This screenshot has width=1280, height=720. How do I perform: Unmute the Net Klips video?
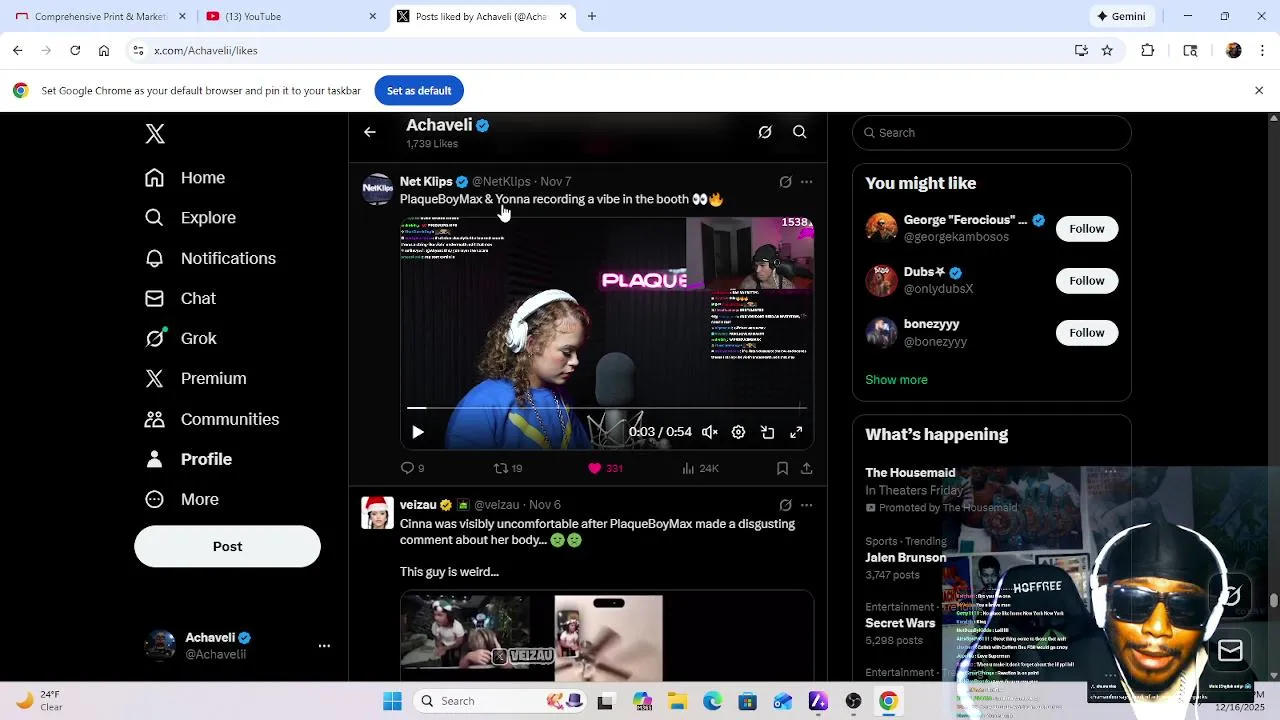click(709, 432)
